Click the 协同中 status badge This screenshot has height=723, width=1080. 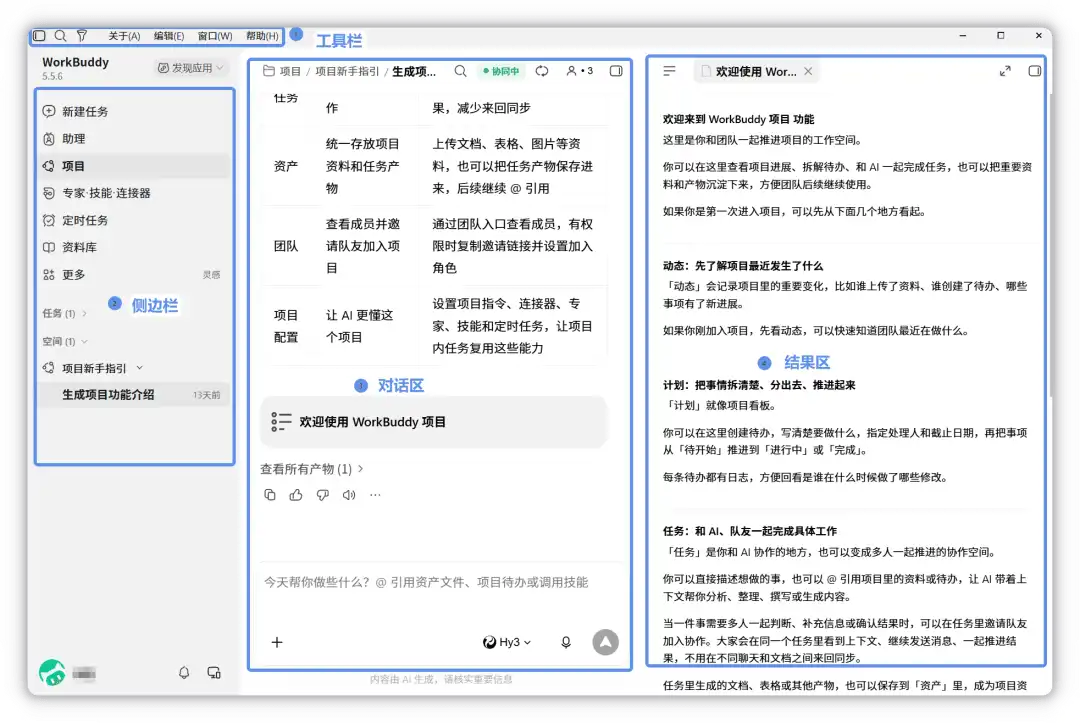[501, 71]
